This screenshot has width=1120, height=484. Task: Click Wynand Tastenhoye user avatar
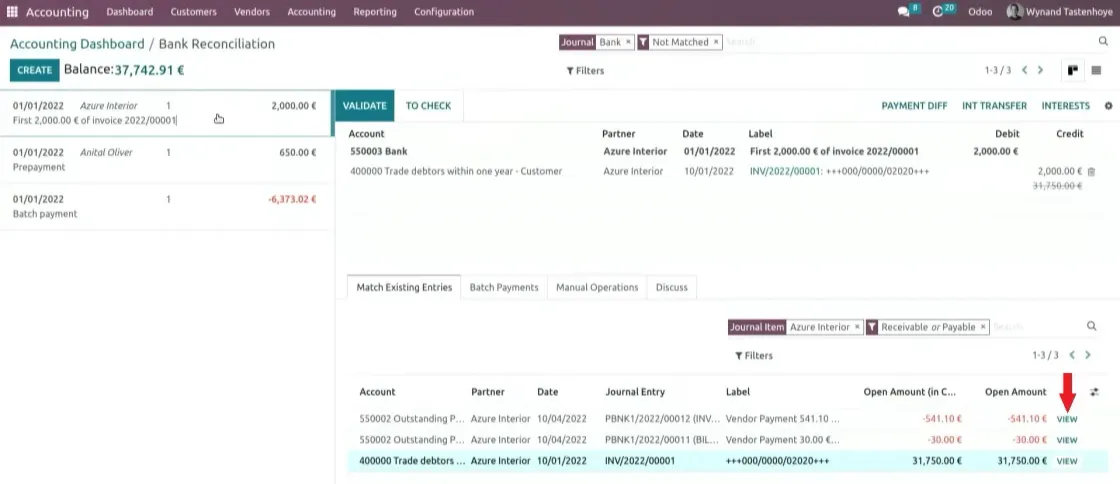tap(1014, 12)
